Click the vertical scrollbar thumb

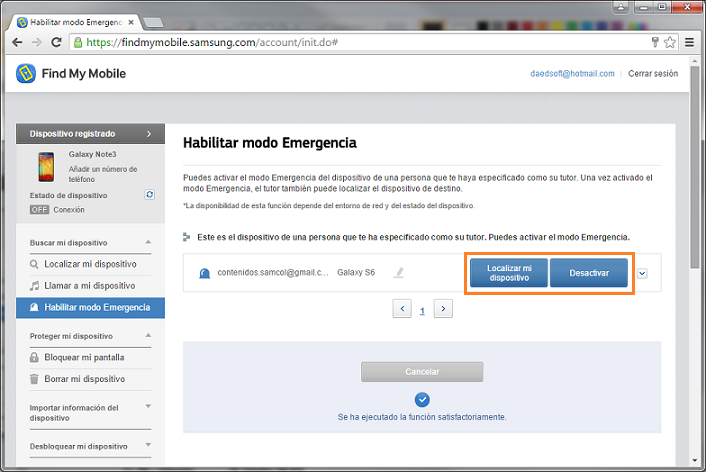pyautogui.click(x=695, y=168)
